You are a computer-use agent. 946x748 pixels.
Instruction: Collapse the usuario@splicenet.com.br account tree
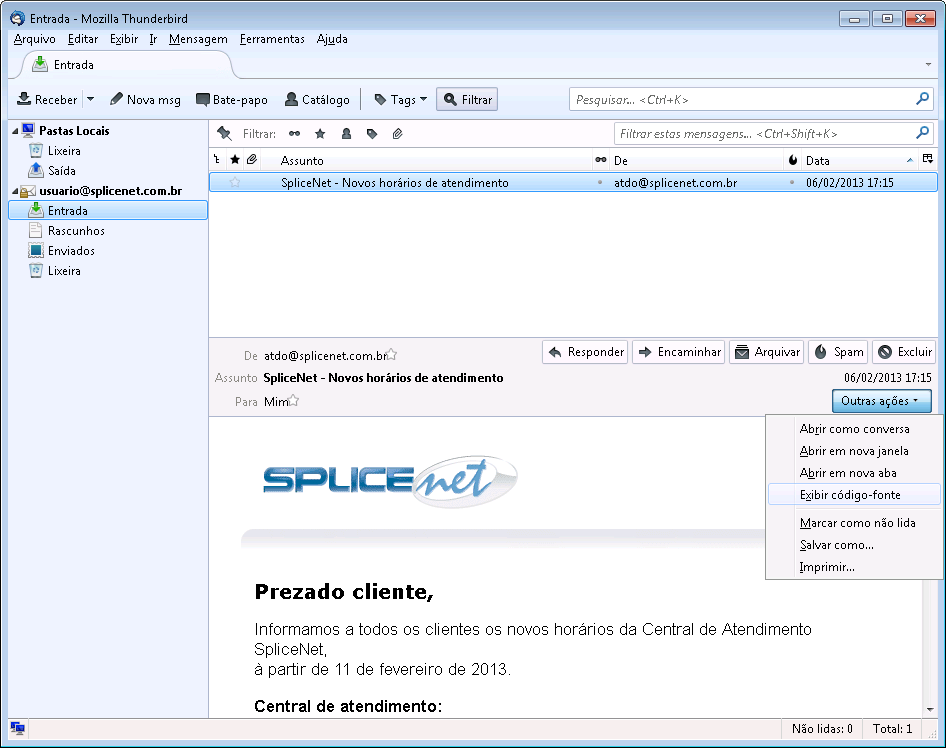pyautogui.click(x=15, y=191)
